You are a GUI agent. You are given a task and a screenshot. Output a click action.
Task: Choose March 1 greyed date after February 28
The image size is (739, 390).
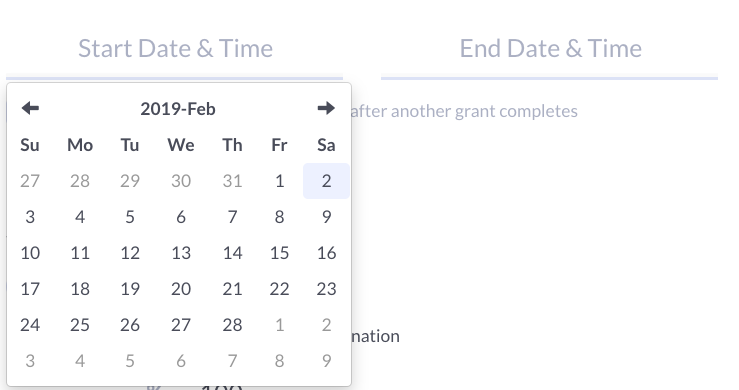pos(279,325)
